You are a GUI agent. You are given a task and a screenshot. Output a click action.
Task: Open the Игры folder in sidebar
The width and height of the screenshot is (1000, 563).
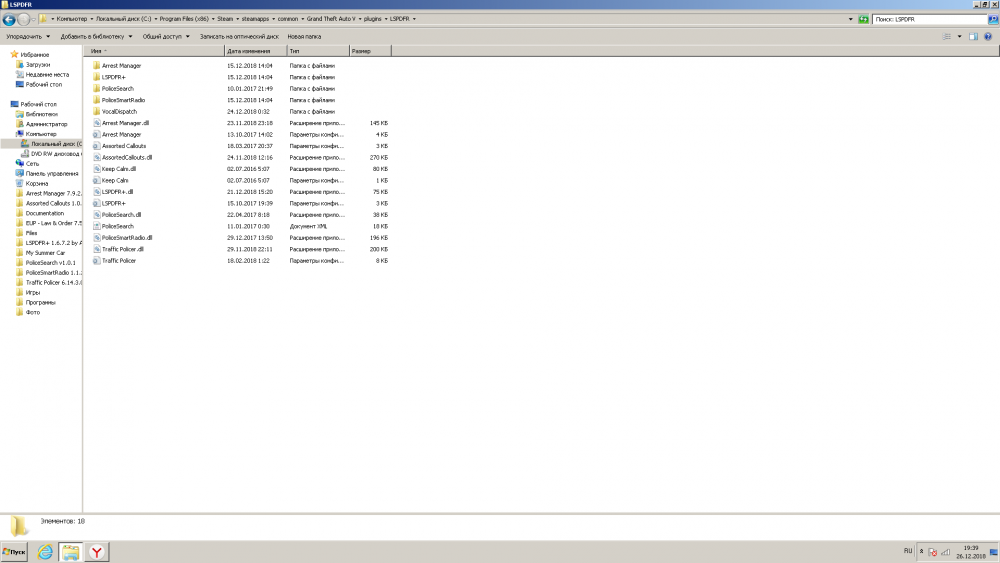[x=33, y=293]
